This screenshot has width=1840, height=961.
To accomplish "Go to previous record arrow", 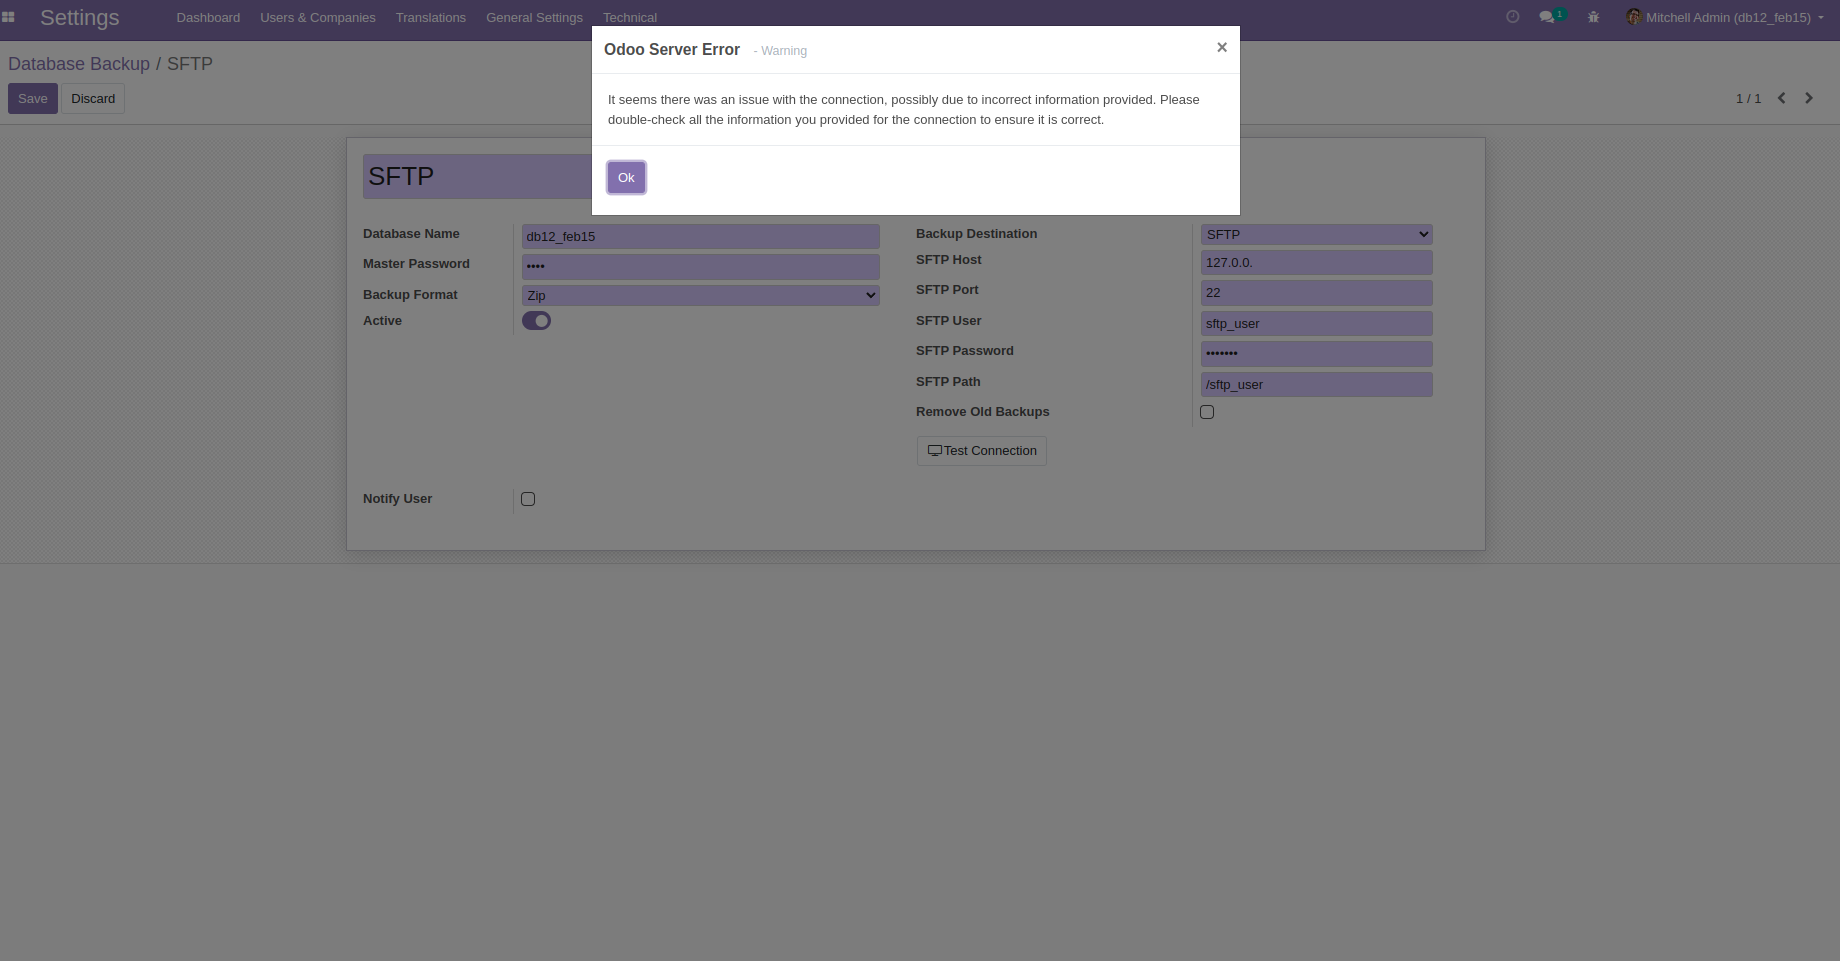I will [x=1781, y=98].
